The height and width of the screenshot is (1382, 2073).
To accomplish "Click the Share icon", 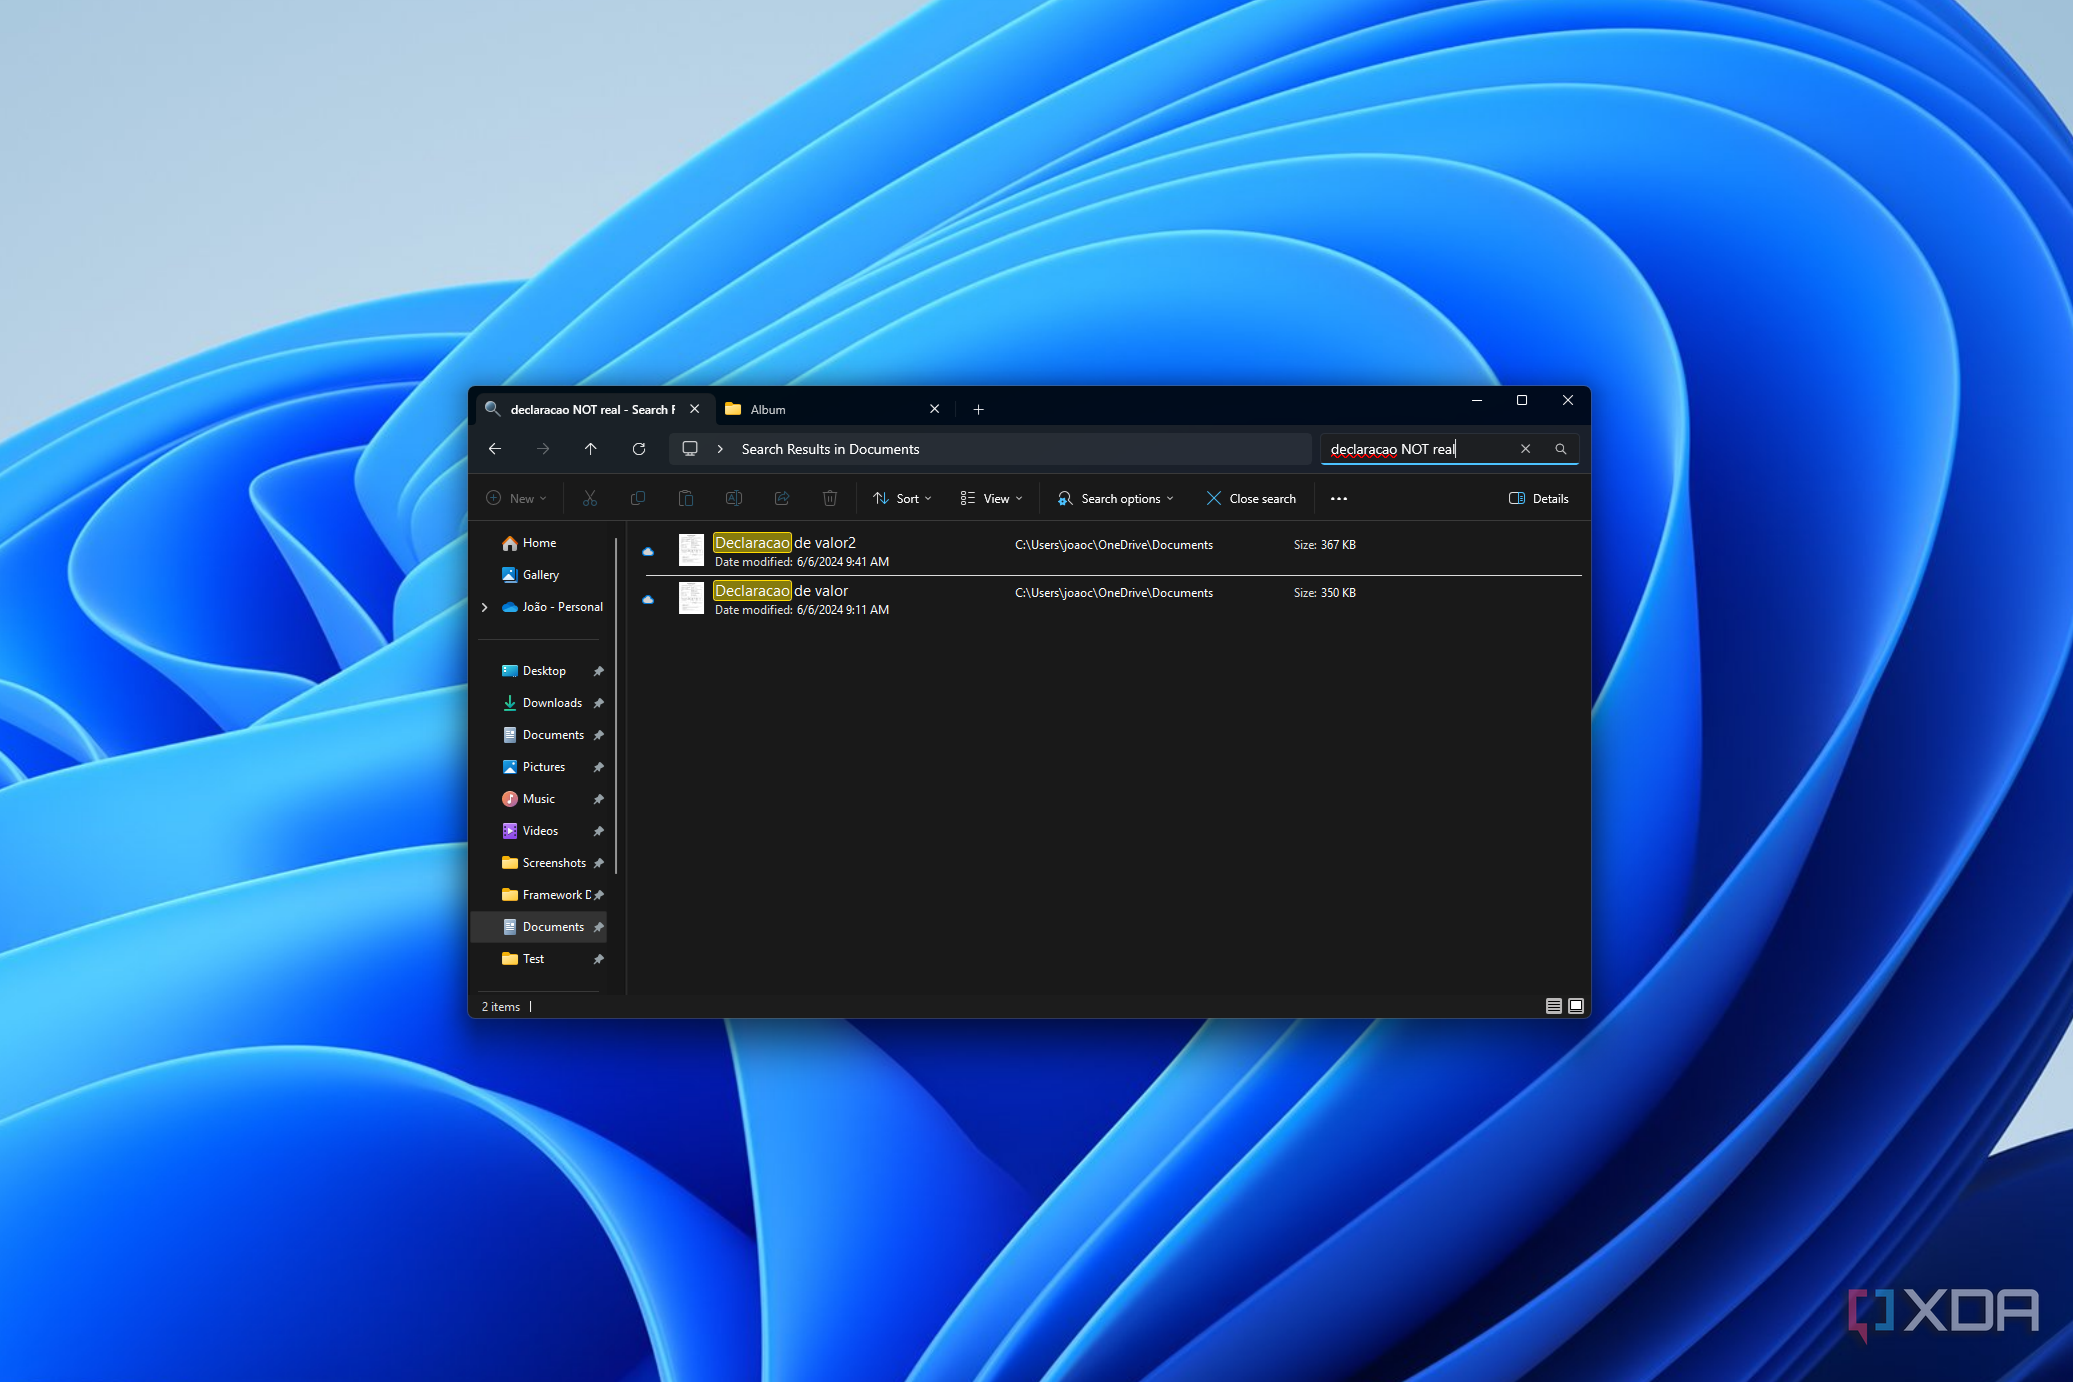I will click(782, 498).
